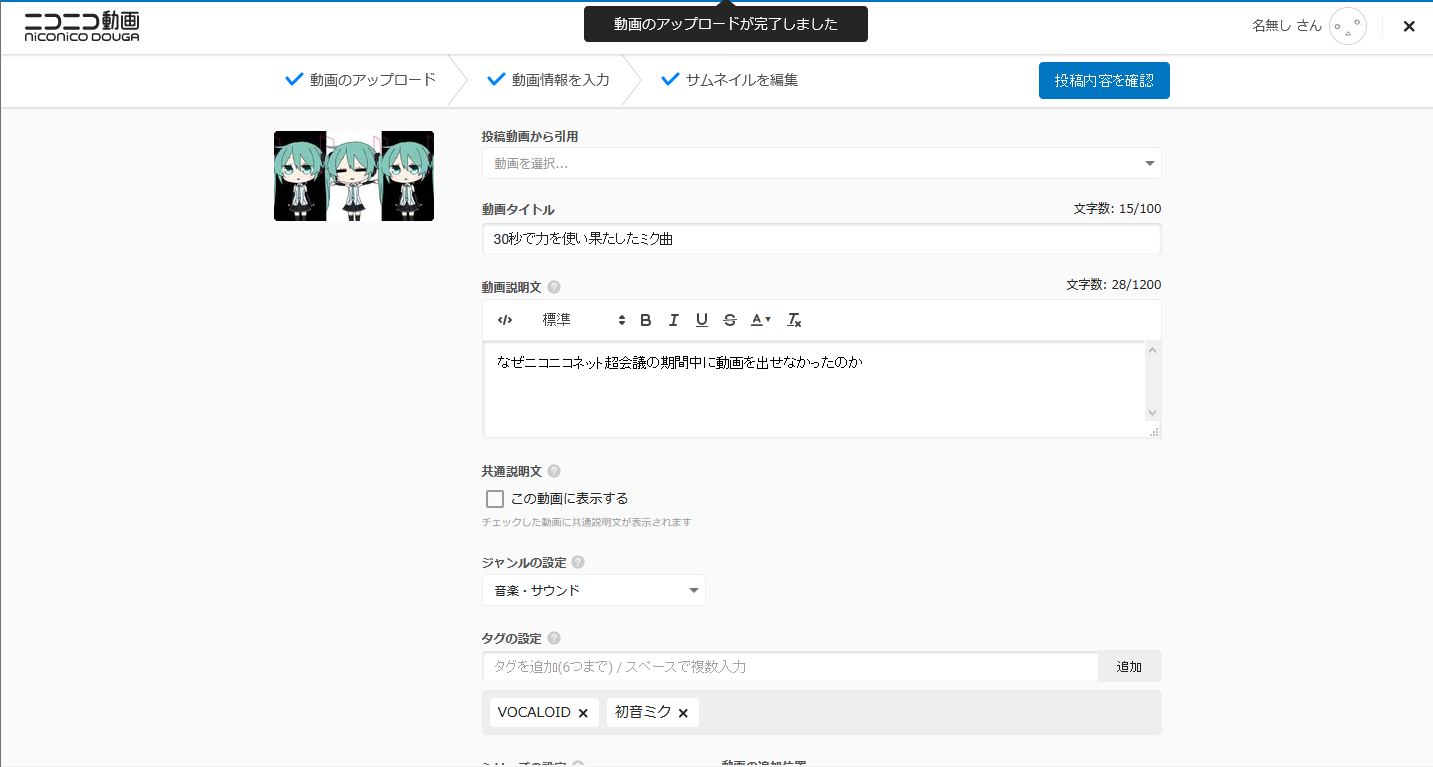Apply strikethrough formatting

click(x=730, y=320)
